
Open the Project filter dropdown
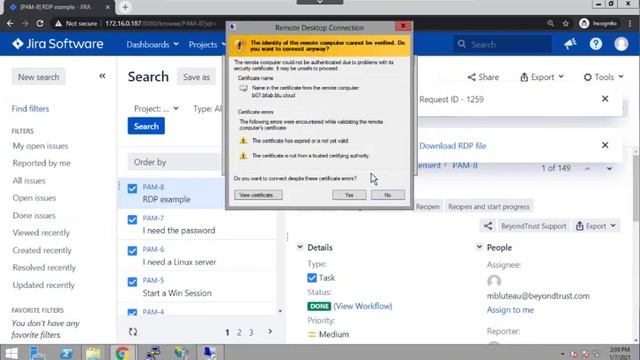pyautogui.click(x=156, y=109)
